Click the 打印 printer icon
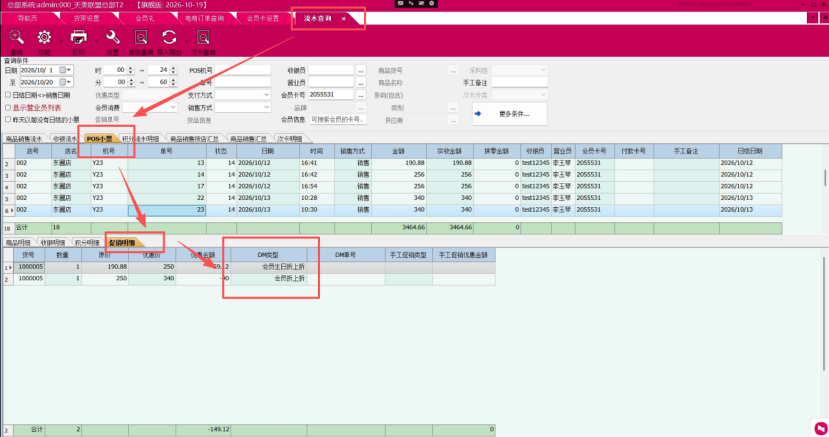The height and width of the screenshot is (437, 829). coord(78,38)
